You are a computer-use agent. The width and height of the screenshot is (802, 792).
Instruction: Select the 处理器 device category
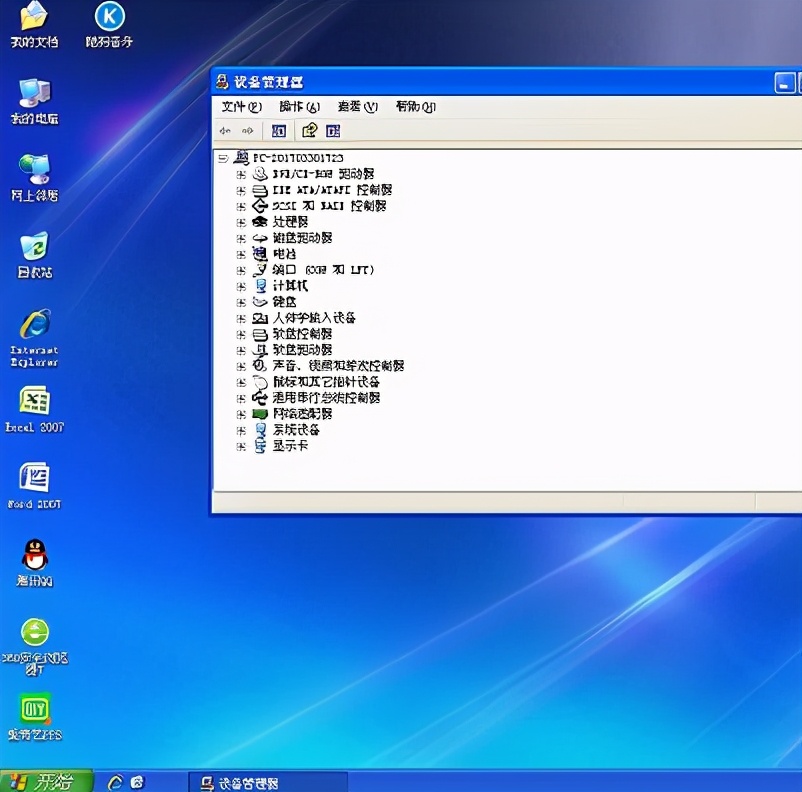click(x=290, y=222)
